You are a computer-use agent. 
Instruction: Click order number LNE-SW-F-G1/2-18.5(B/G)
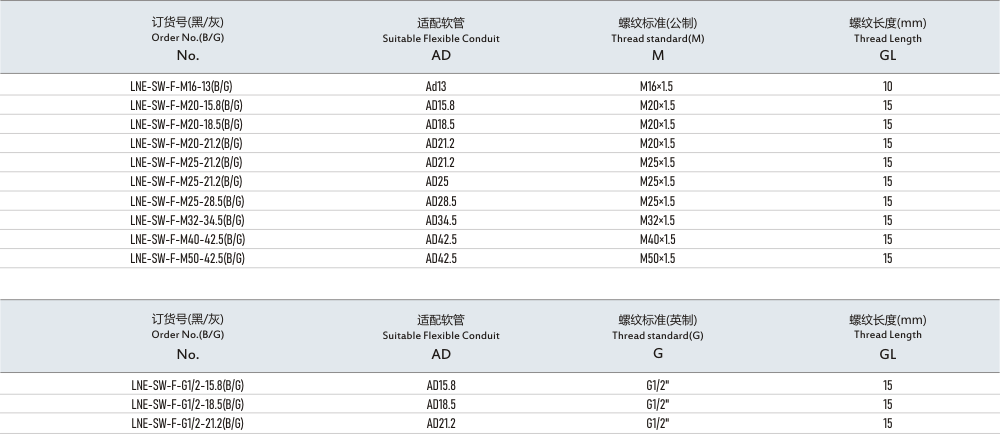pyautogui.click(x=187, y=404)
